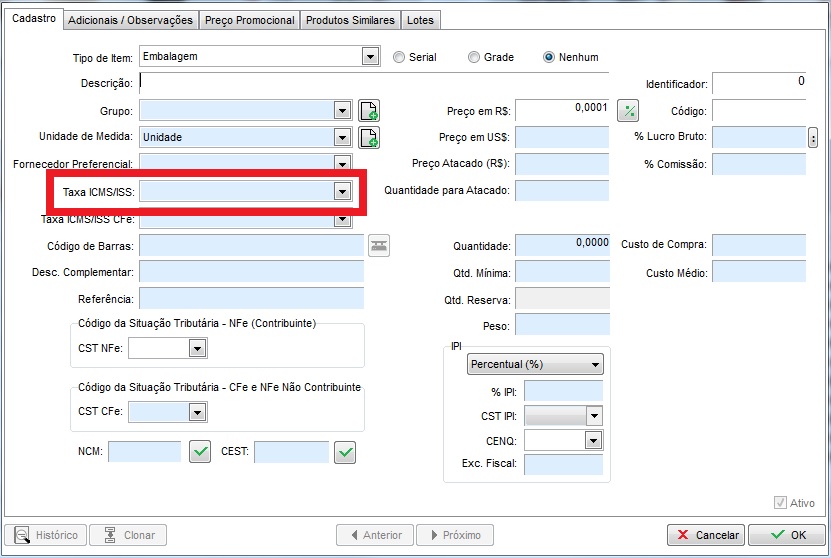
Task: Click the add new Unidade de Medida icon
Action: (x=369, y=137)
